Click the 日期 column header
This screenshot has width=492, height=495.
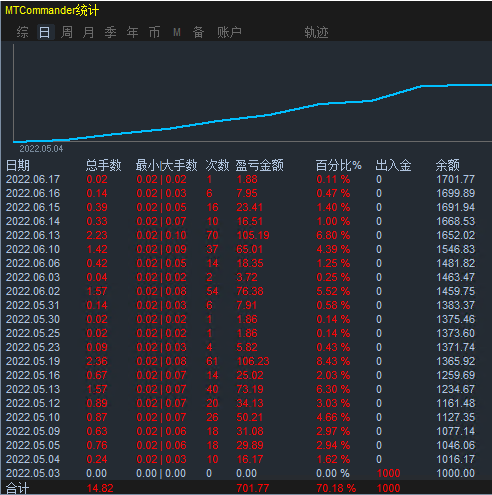[18, 165]
